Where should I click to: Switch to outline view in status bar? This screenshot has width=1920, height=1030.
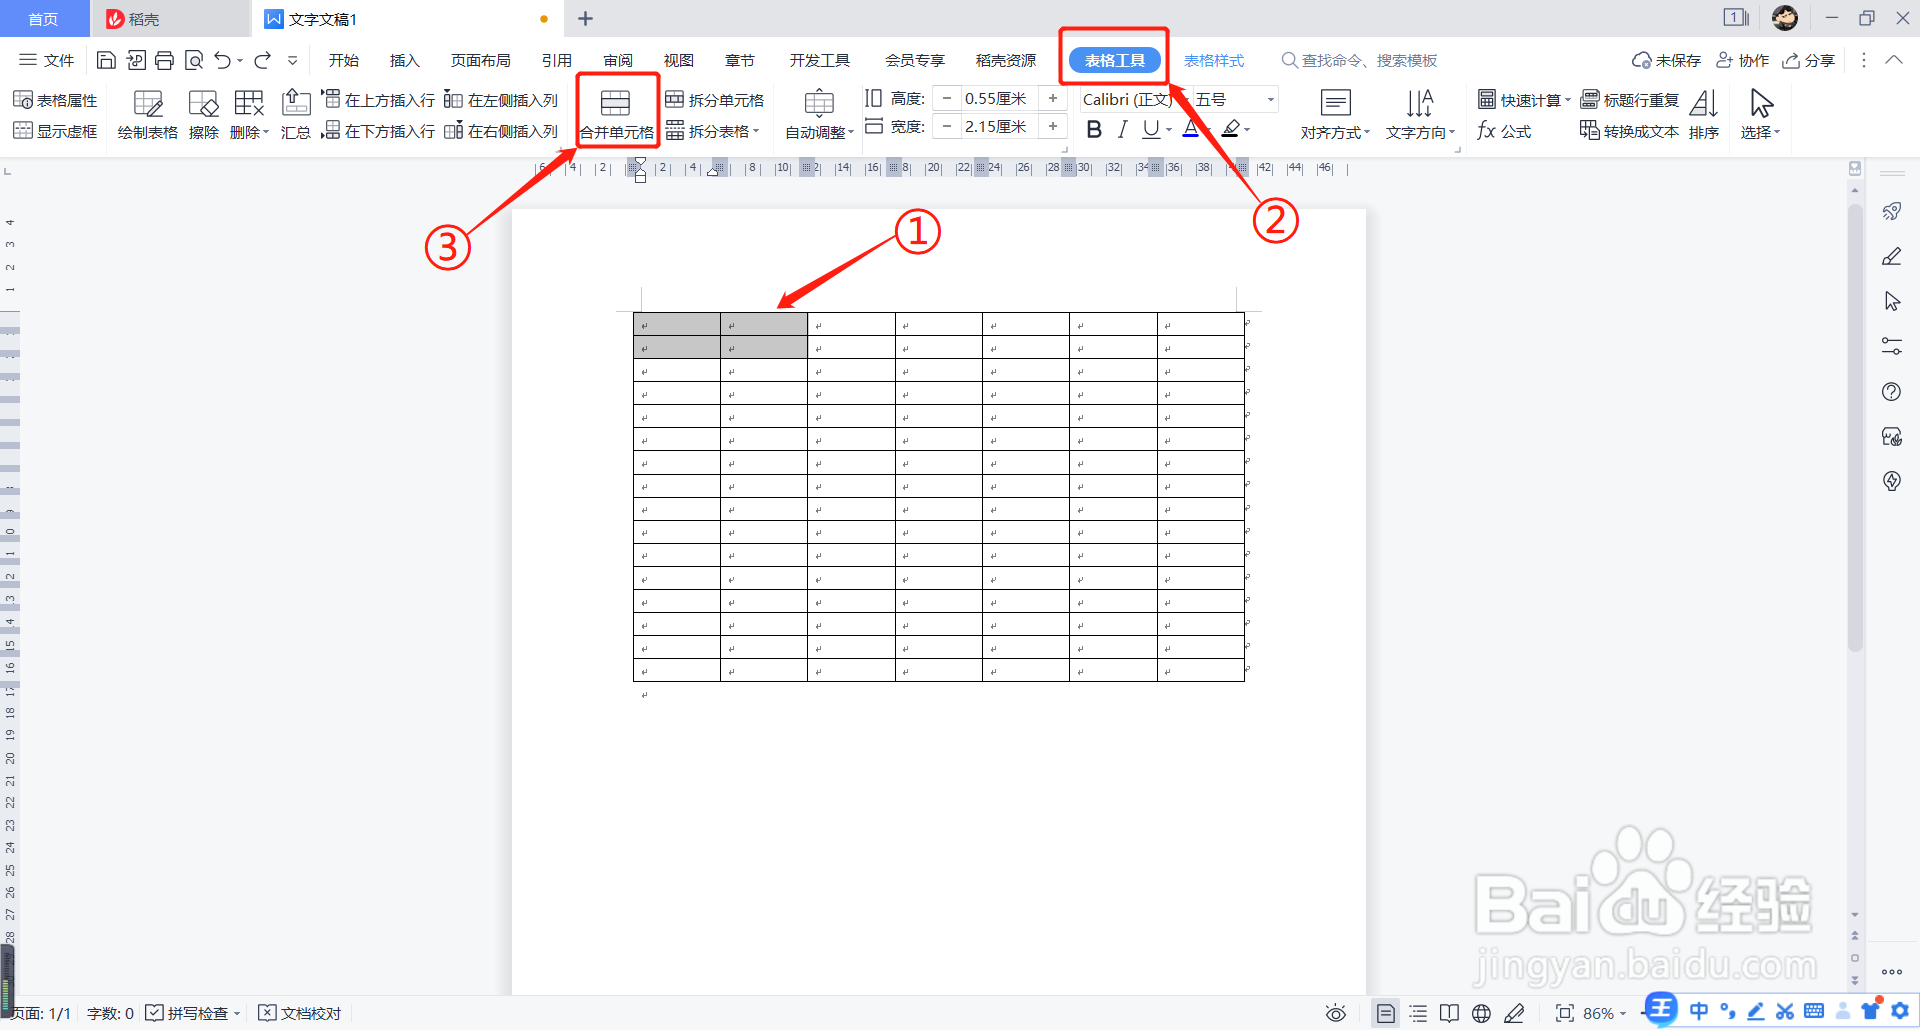pyautogui.click(x=1418, y=1013)
